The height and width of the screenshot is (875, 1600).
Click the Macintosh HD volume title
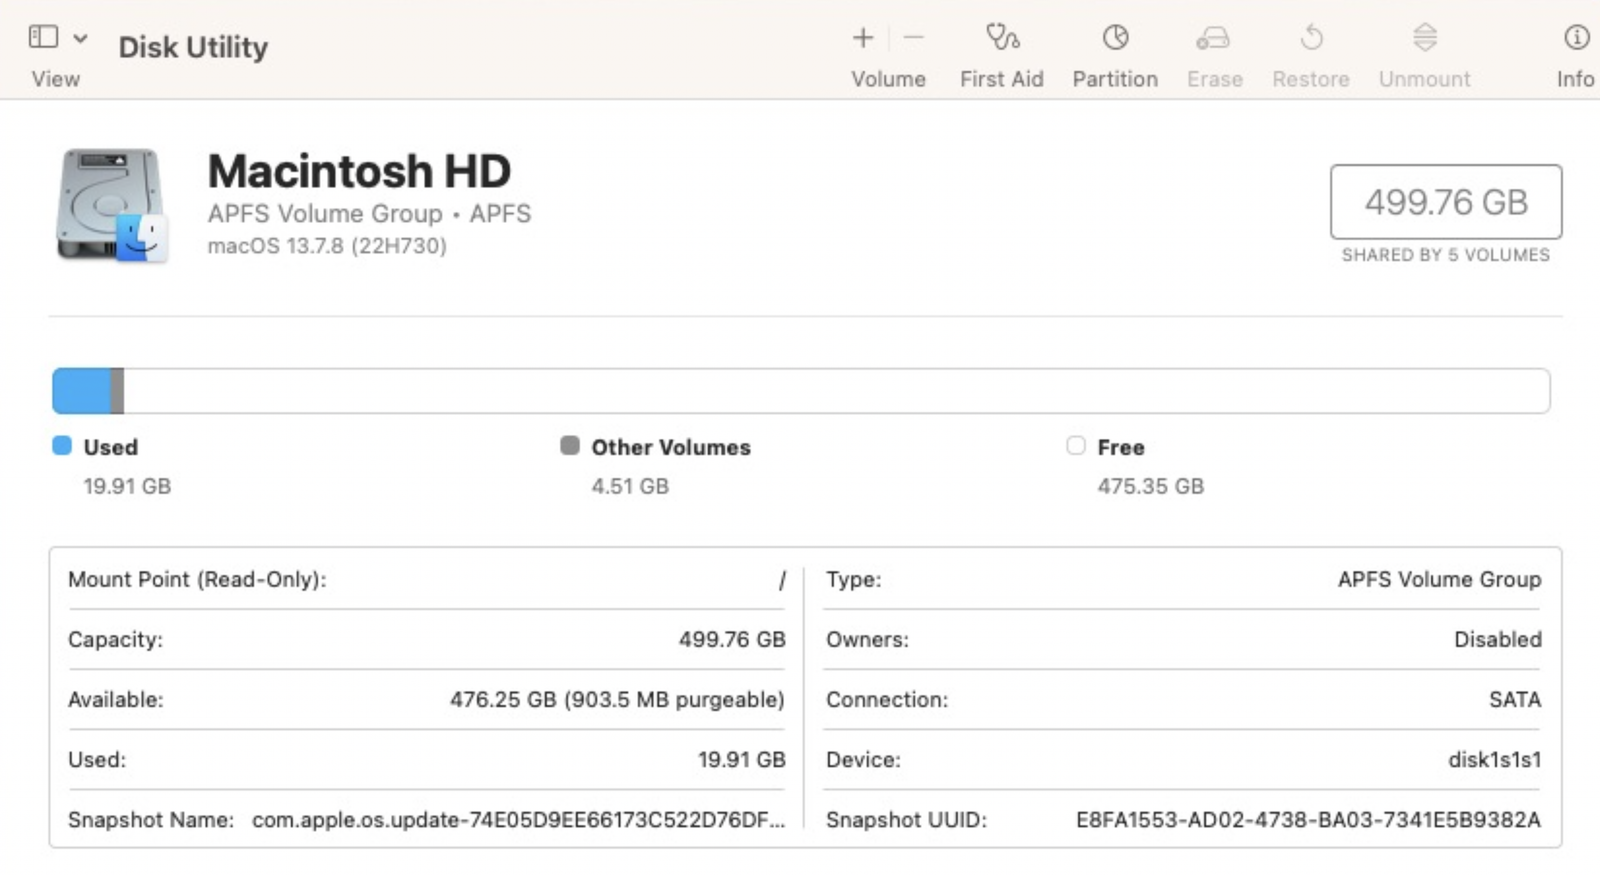tap(359, 171)
